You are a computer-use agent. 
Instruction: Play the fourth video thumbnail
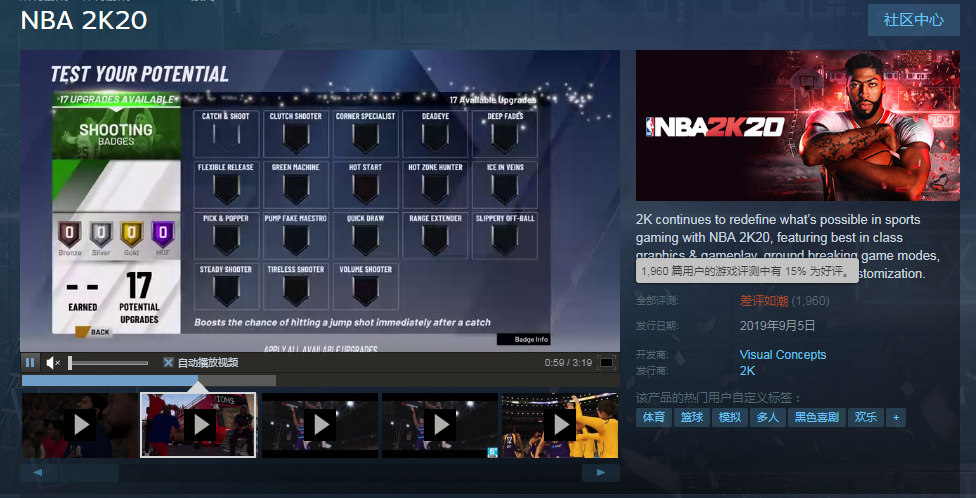pyautogui.click(x=440, y=425)
